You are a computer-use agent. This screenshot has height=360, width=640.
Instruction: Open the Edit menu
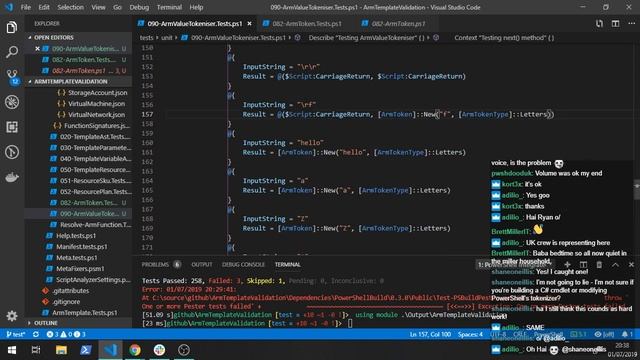coord(44,7)
